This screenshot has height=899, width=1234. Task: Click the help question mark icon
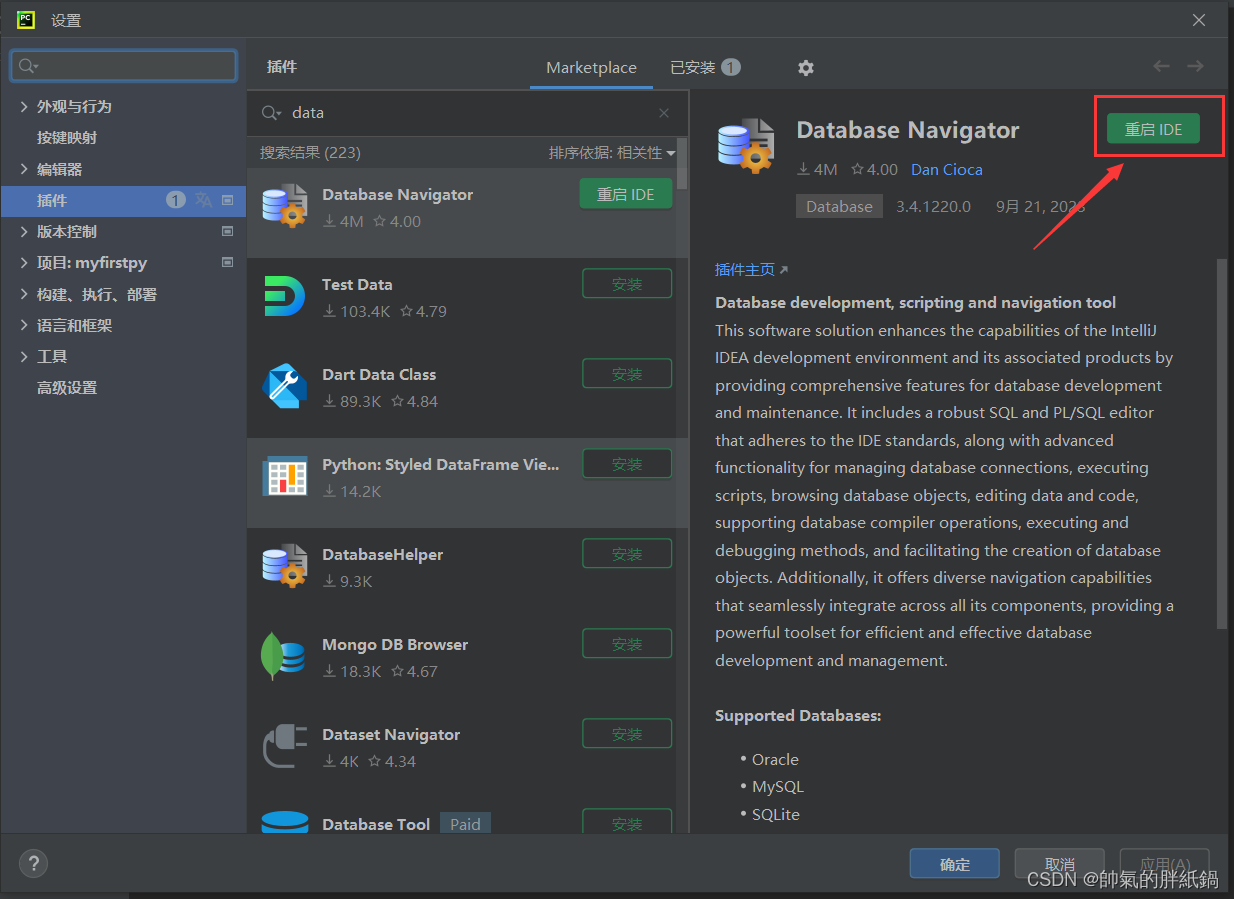point(33,864)
